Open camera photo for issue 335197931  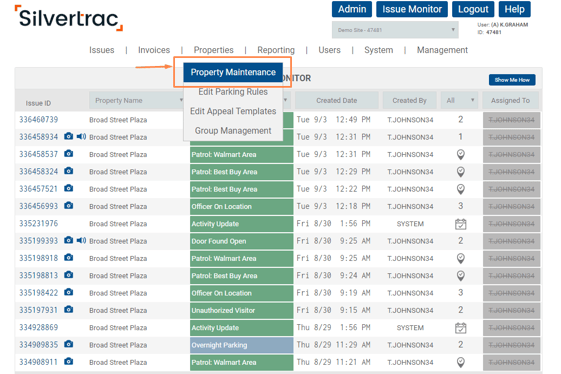coord(69,309)
